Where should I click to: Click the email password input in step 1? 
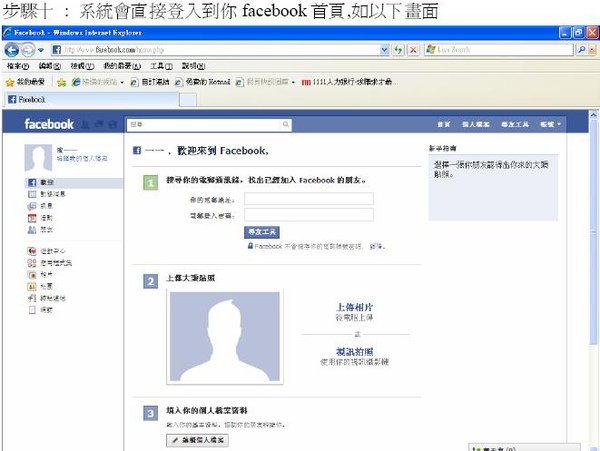tap(309, 215)
